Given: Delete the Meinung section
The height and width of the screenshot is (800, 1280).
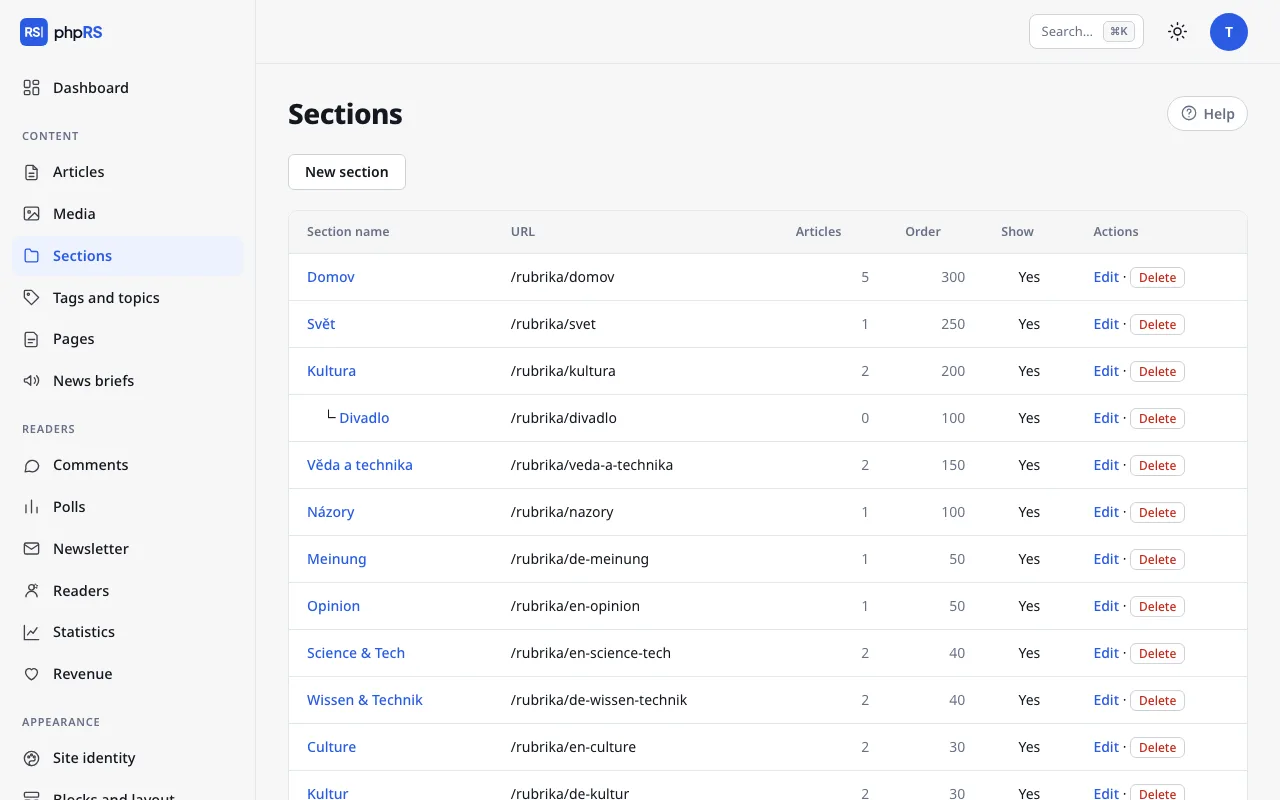Looking at the screenshot, I should [1157, 560].
